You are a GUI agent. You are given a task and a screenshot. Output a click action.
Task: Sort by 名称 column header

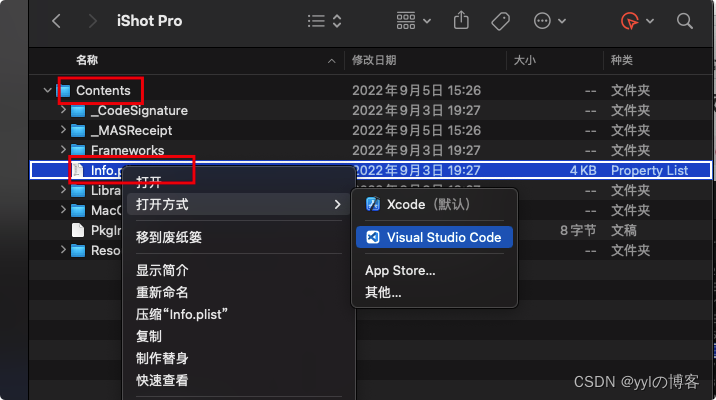coord(87,60)
